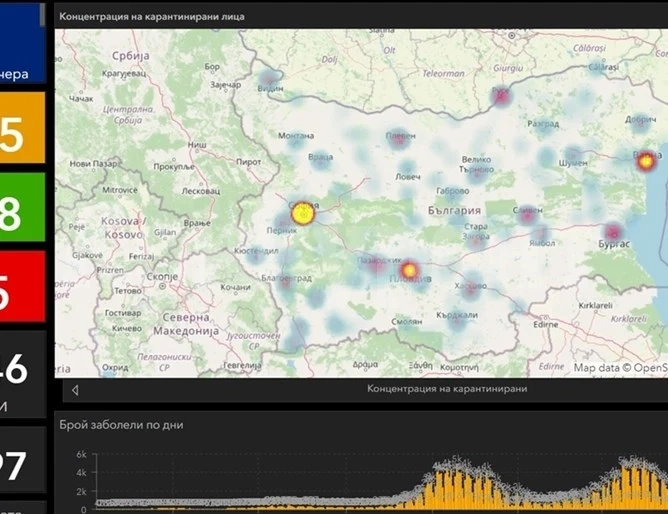Click the Разград city label

(543, 124)
